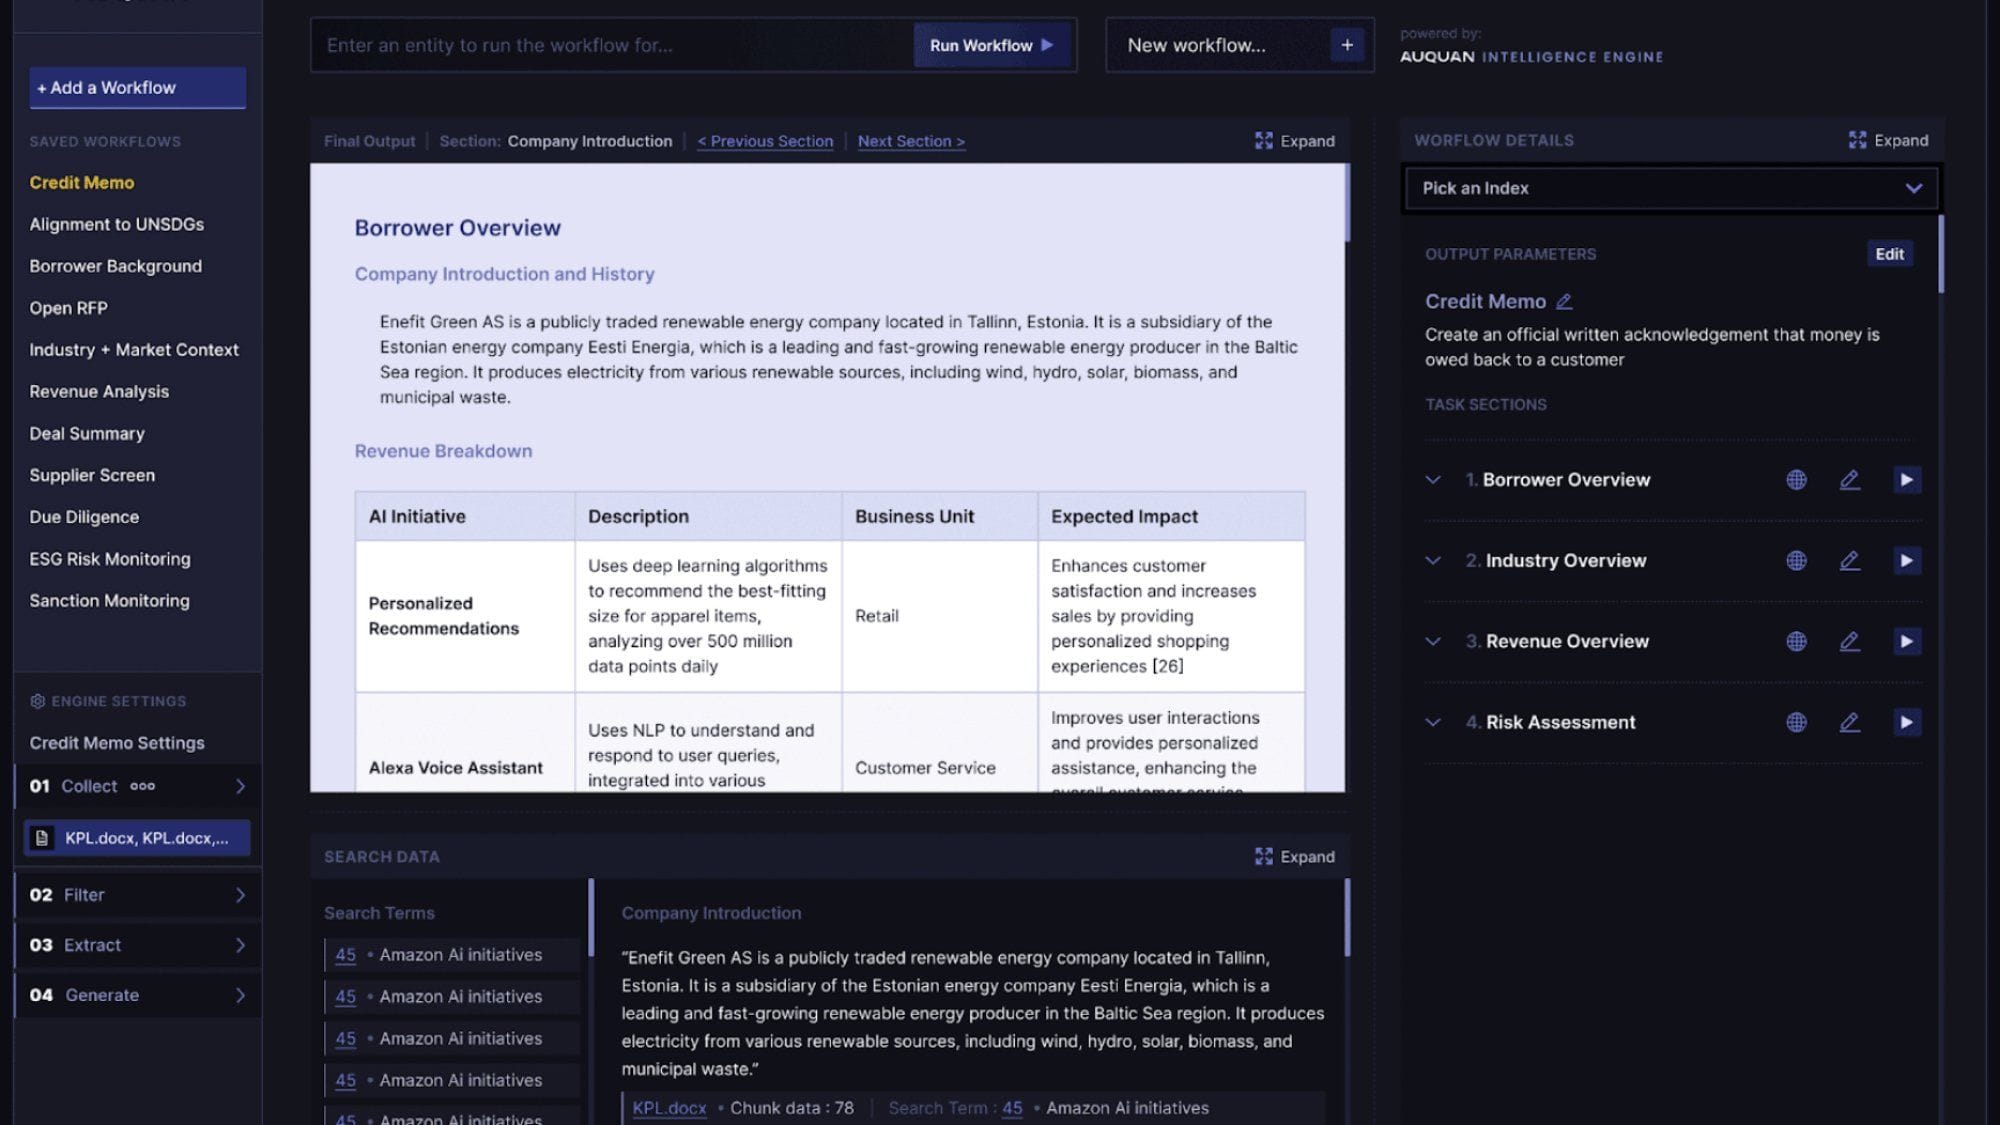
Task: Open the Pick an Index dropdown
Action: click(1670, 188)
